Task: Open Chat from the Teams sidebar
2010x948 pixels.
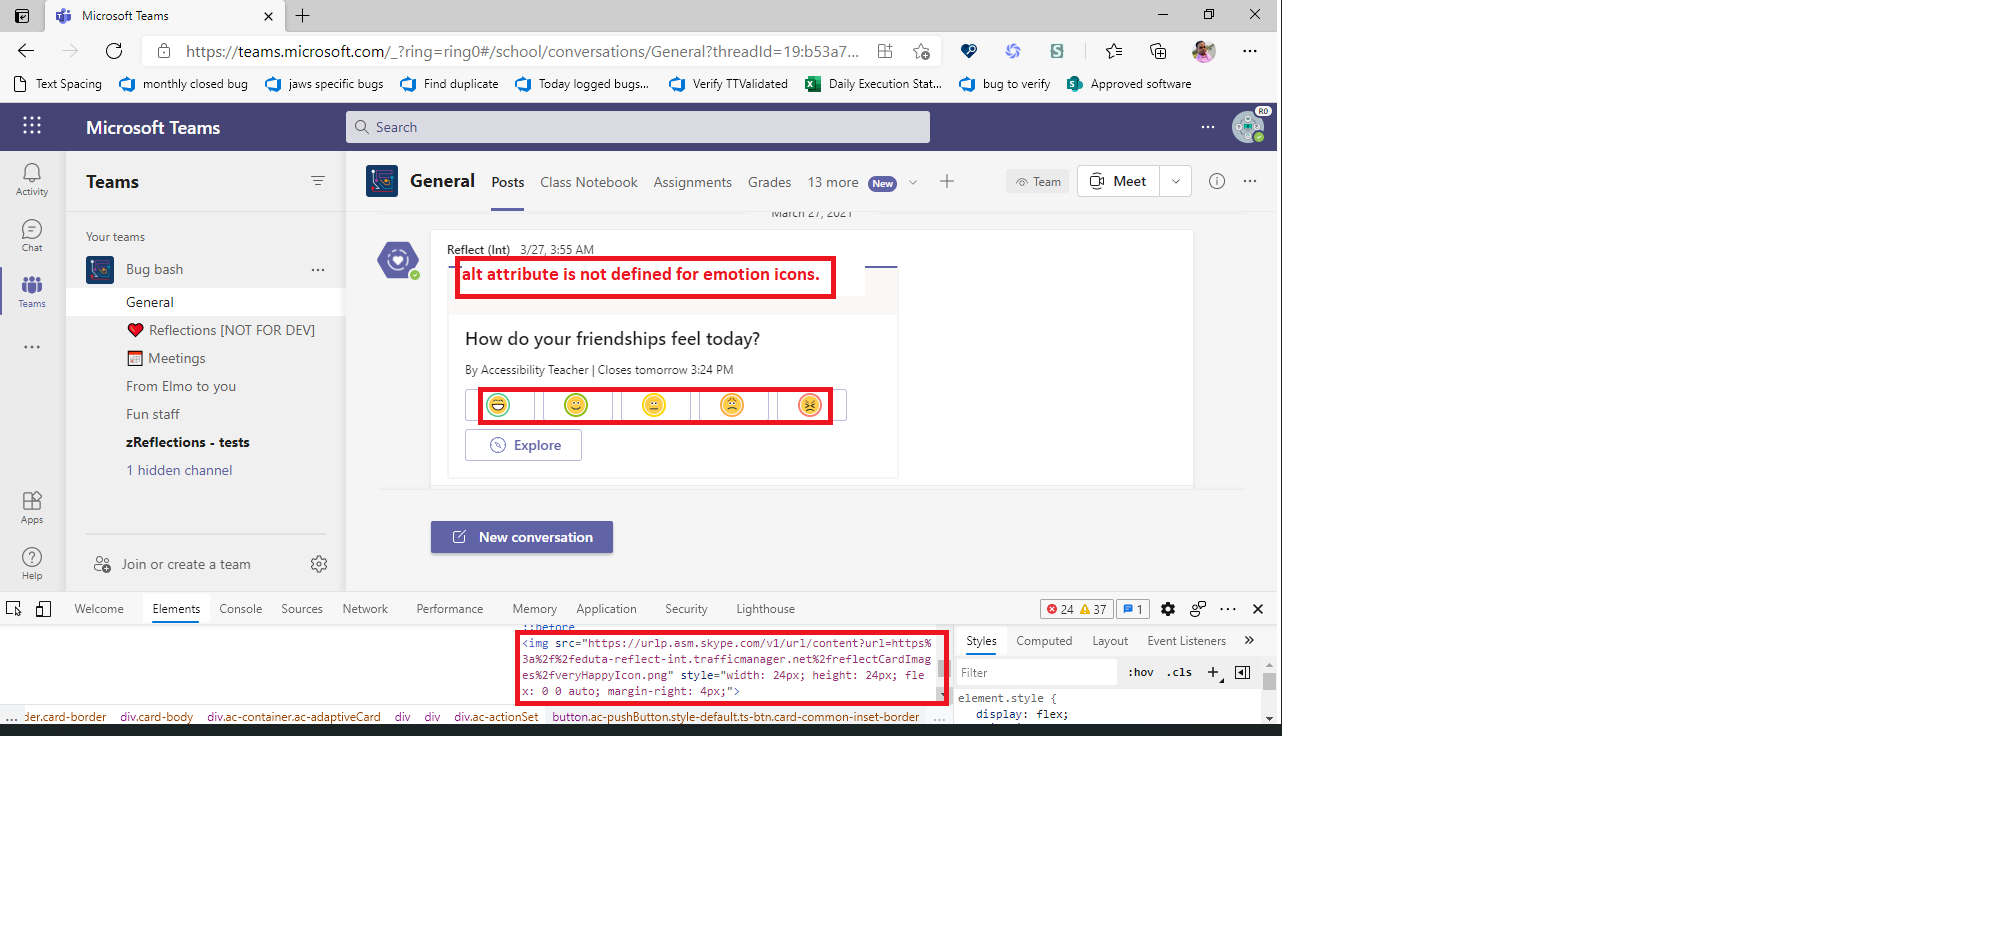Action: click(x=31, y=233)
